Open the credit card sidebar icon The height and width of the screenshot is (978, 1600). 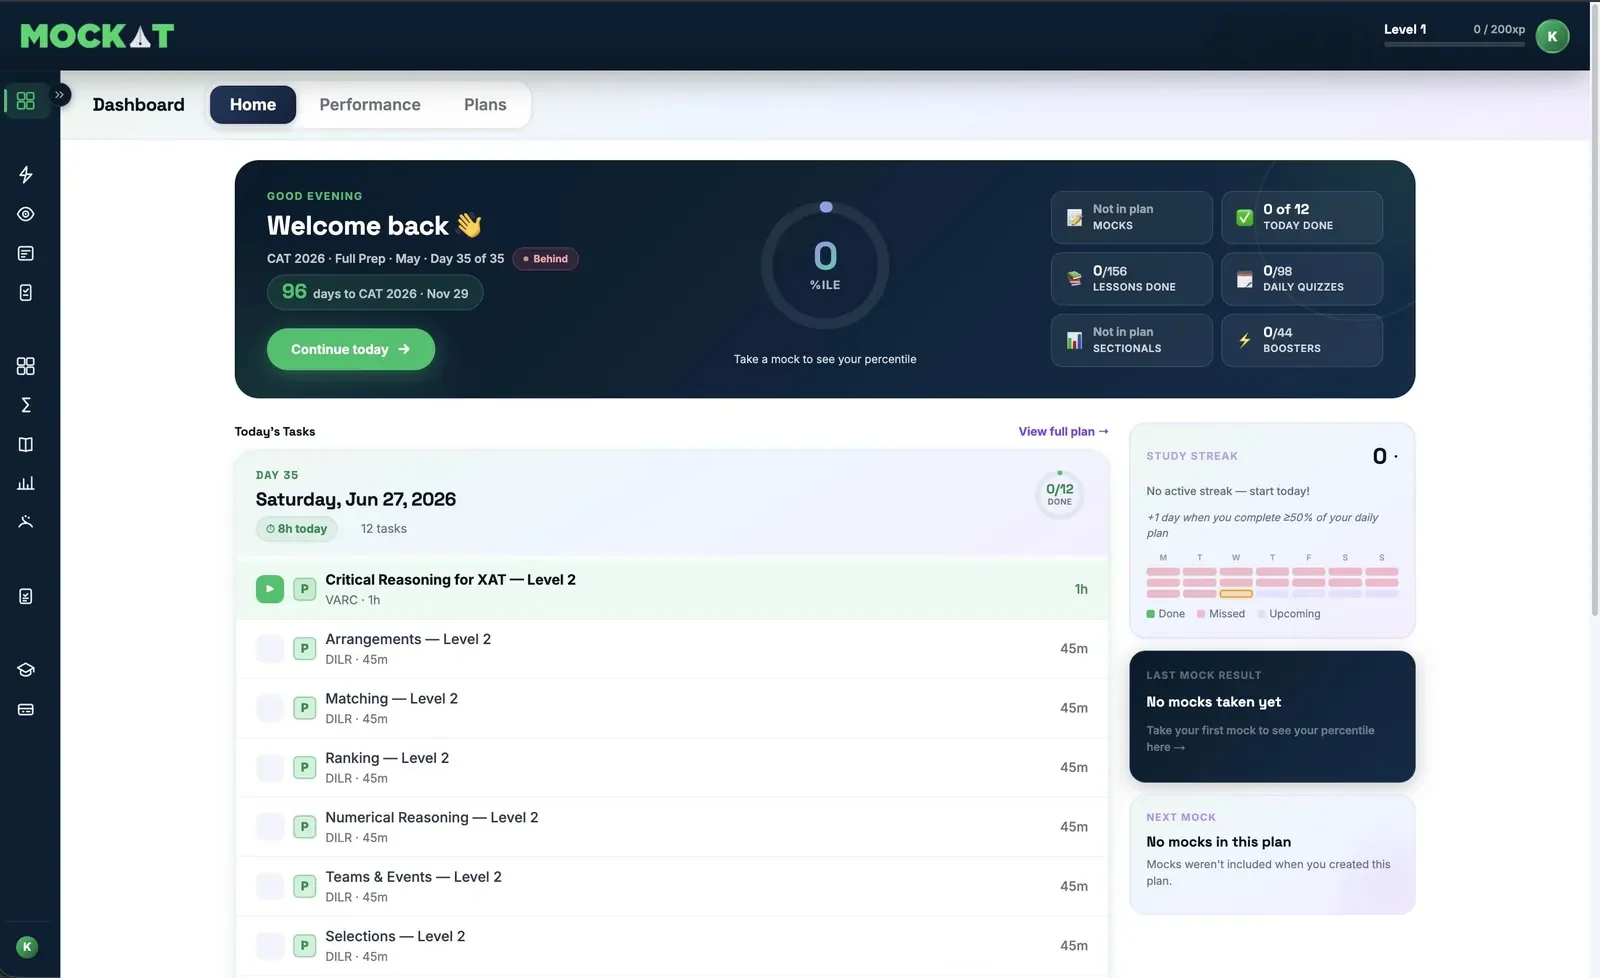point(26,710)
